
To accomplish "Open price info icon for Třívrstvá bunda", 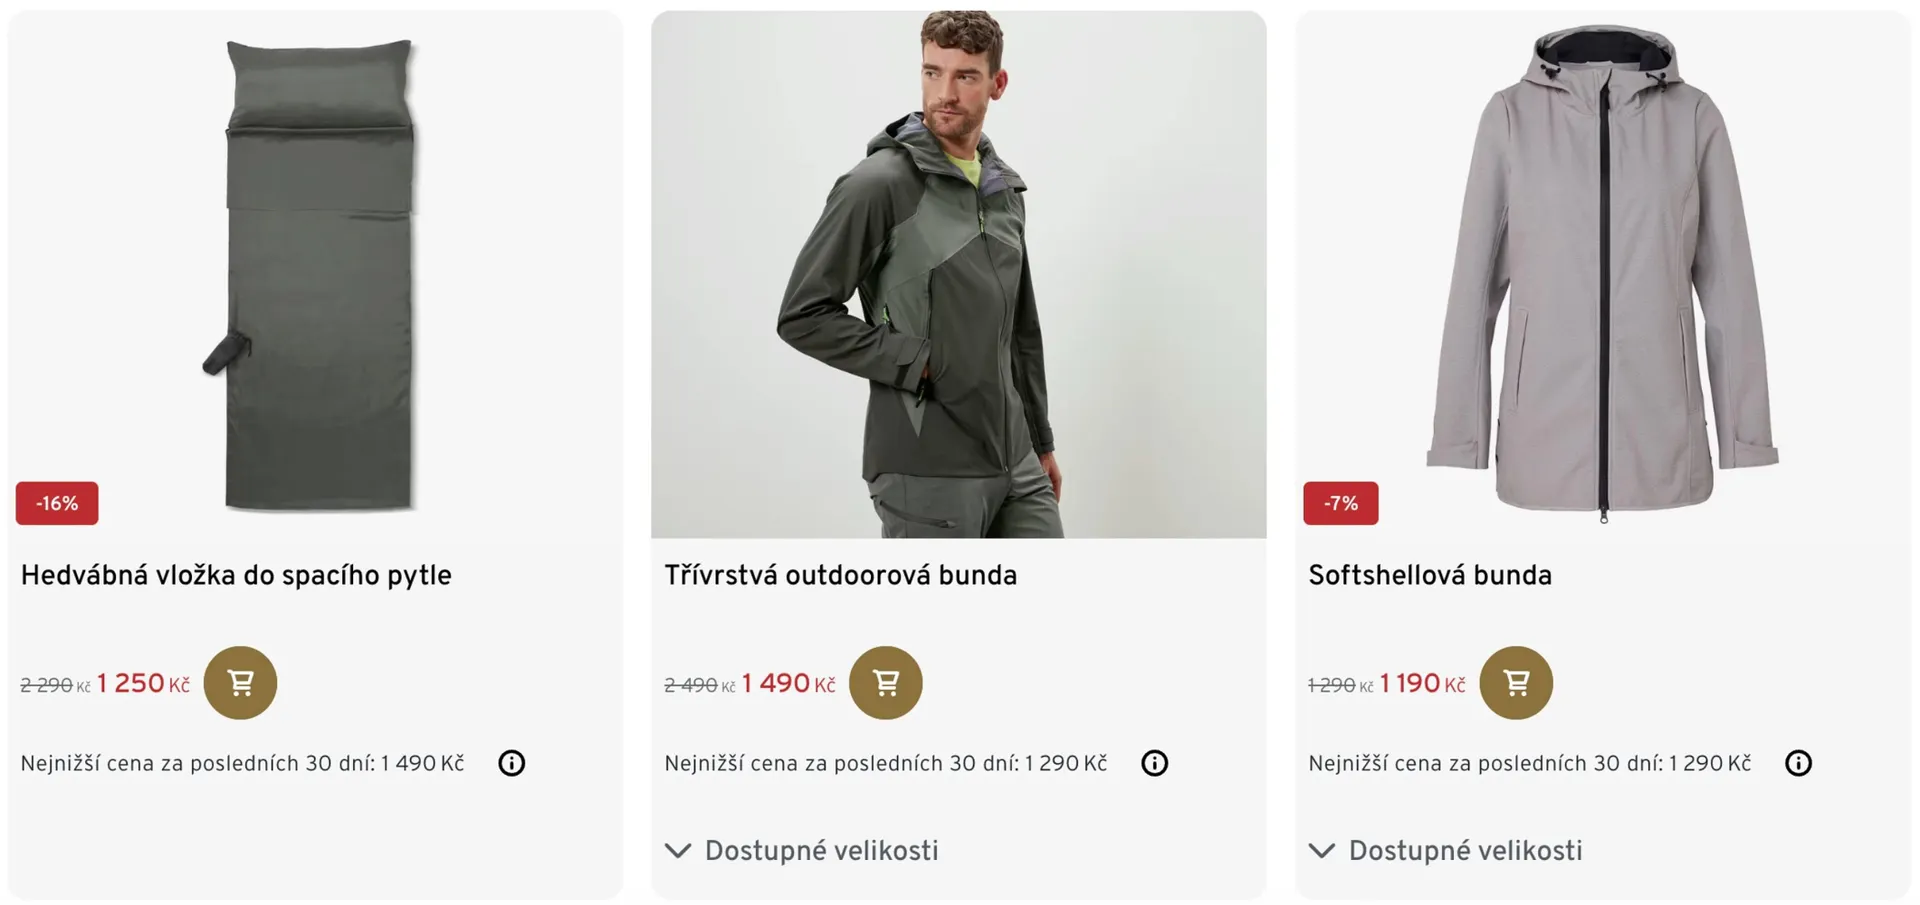I will 1155,763.
